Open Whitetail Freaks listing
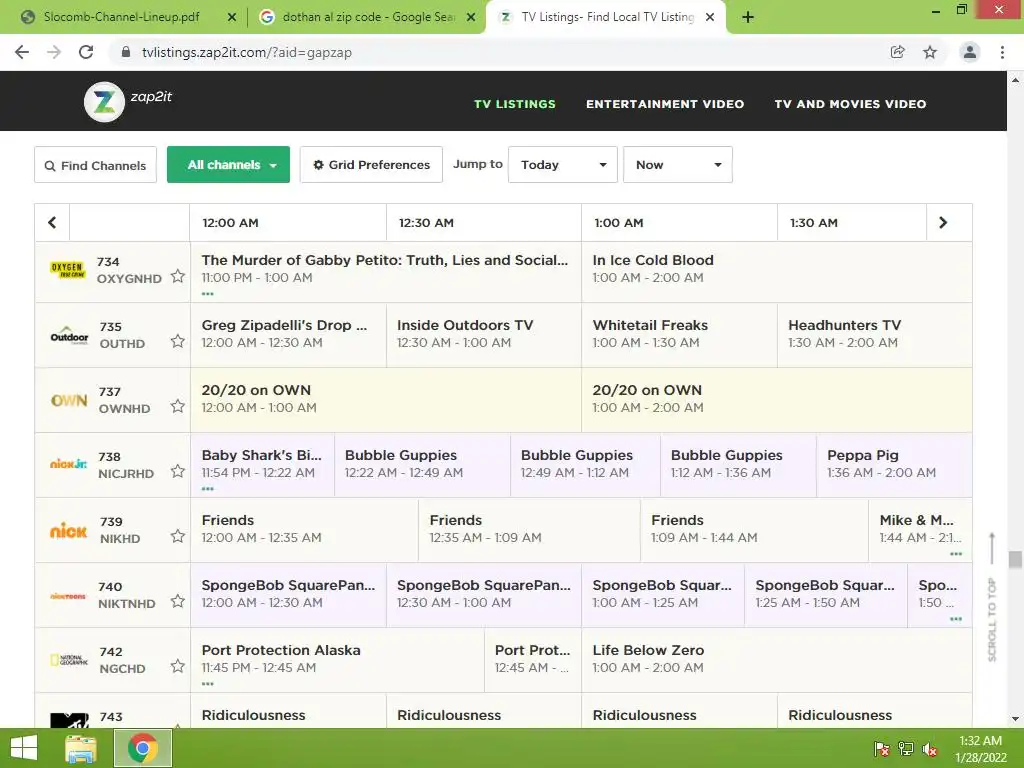The height and width of the screenshot is (768, 1024). (679, 334)
